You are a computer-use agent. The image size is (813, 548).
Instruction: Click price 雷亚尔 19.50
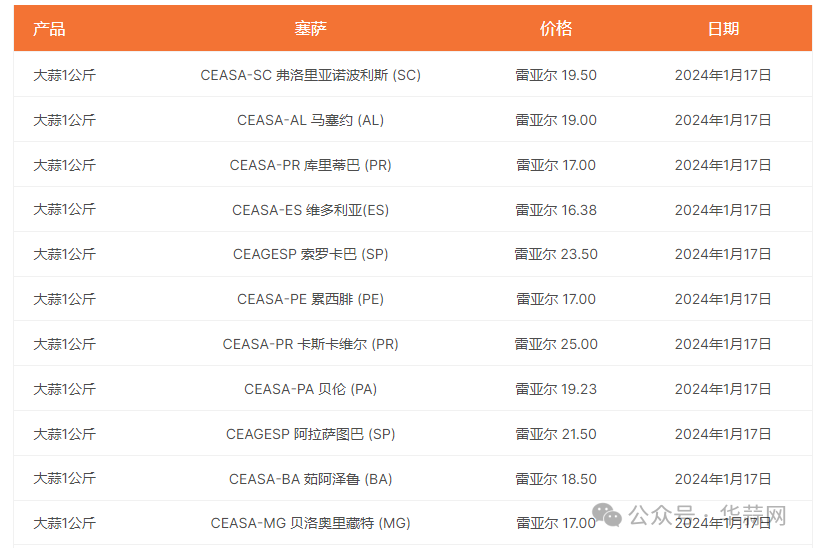(556, 75)
